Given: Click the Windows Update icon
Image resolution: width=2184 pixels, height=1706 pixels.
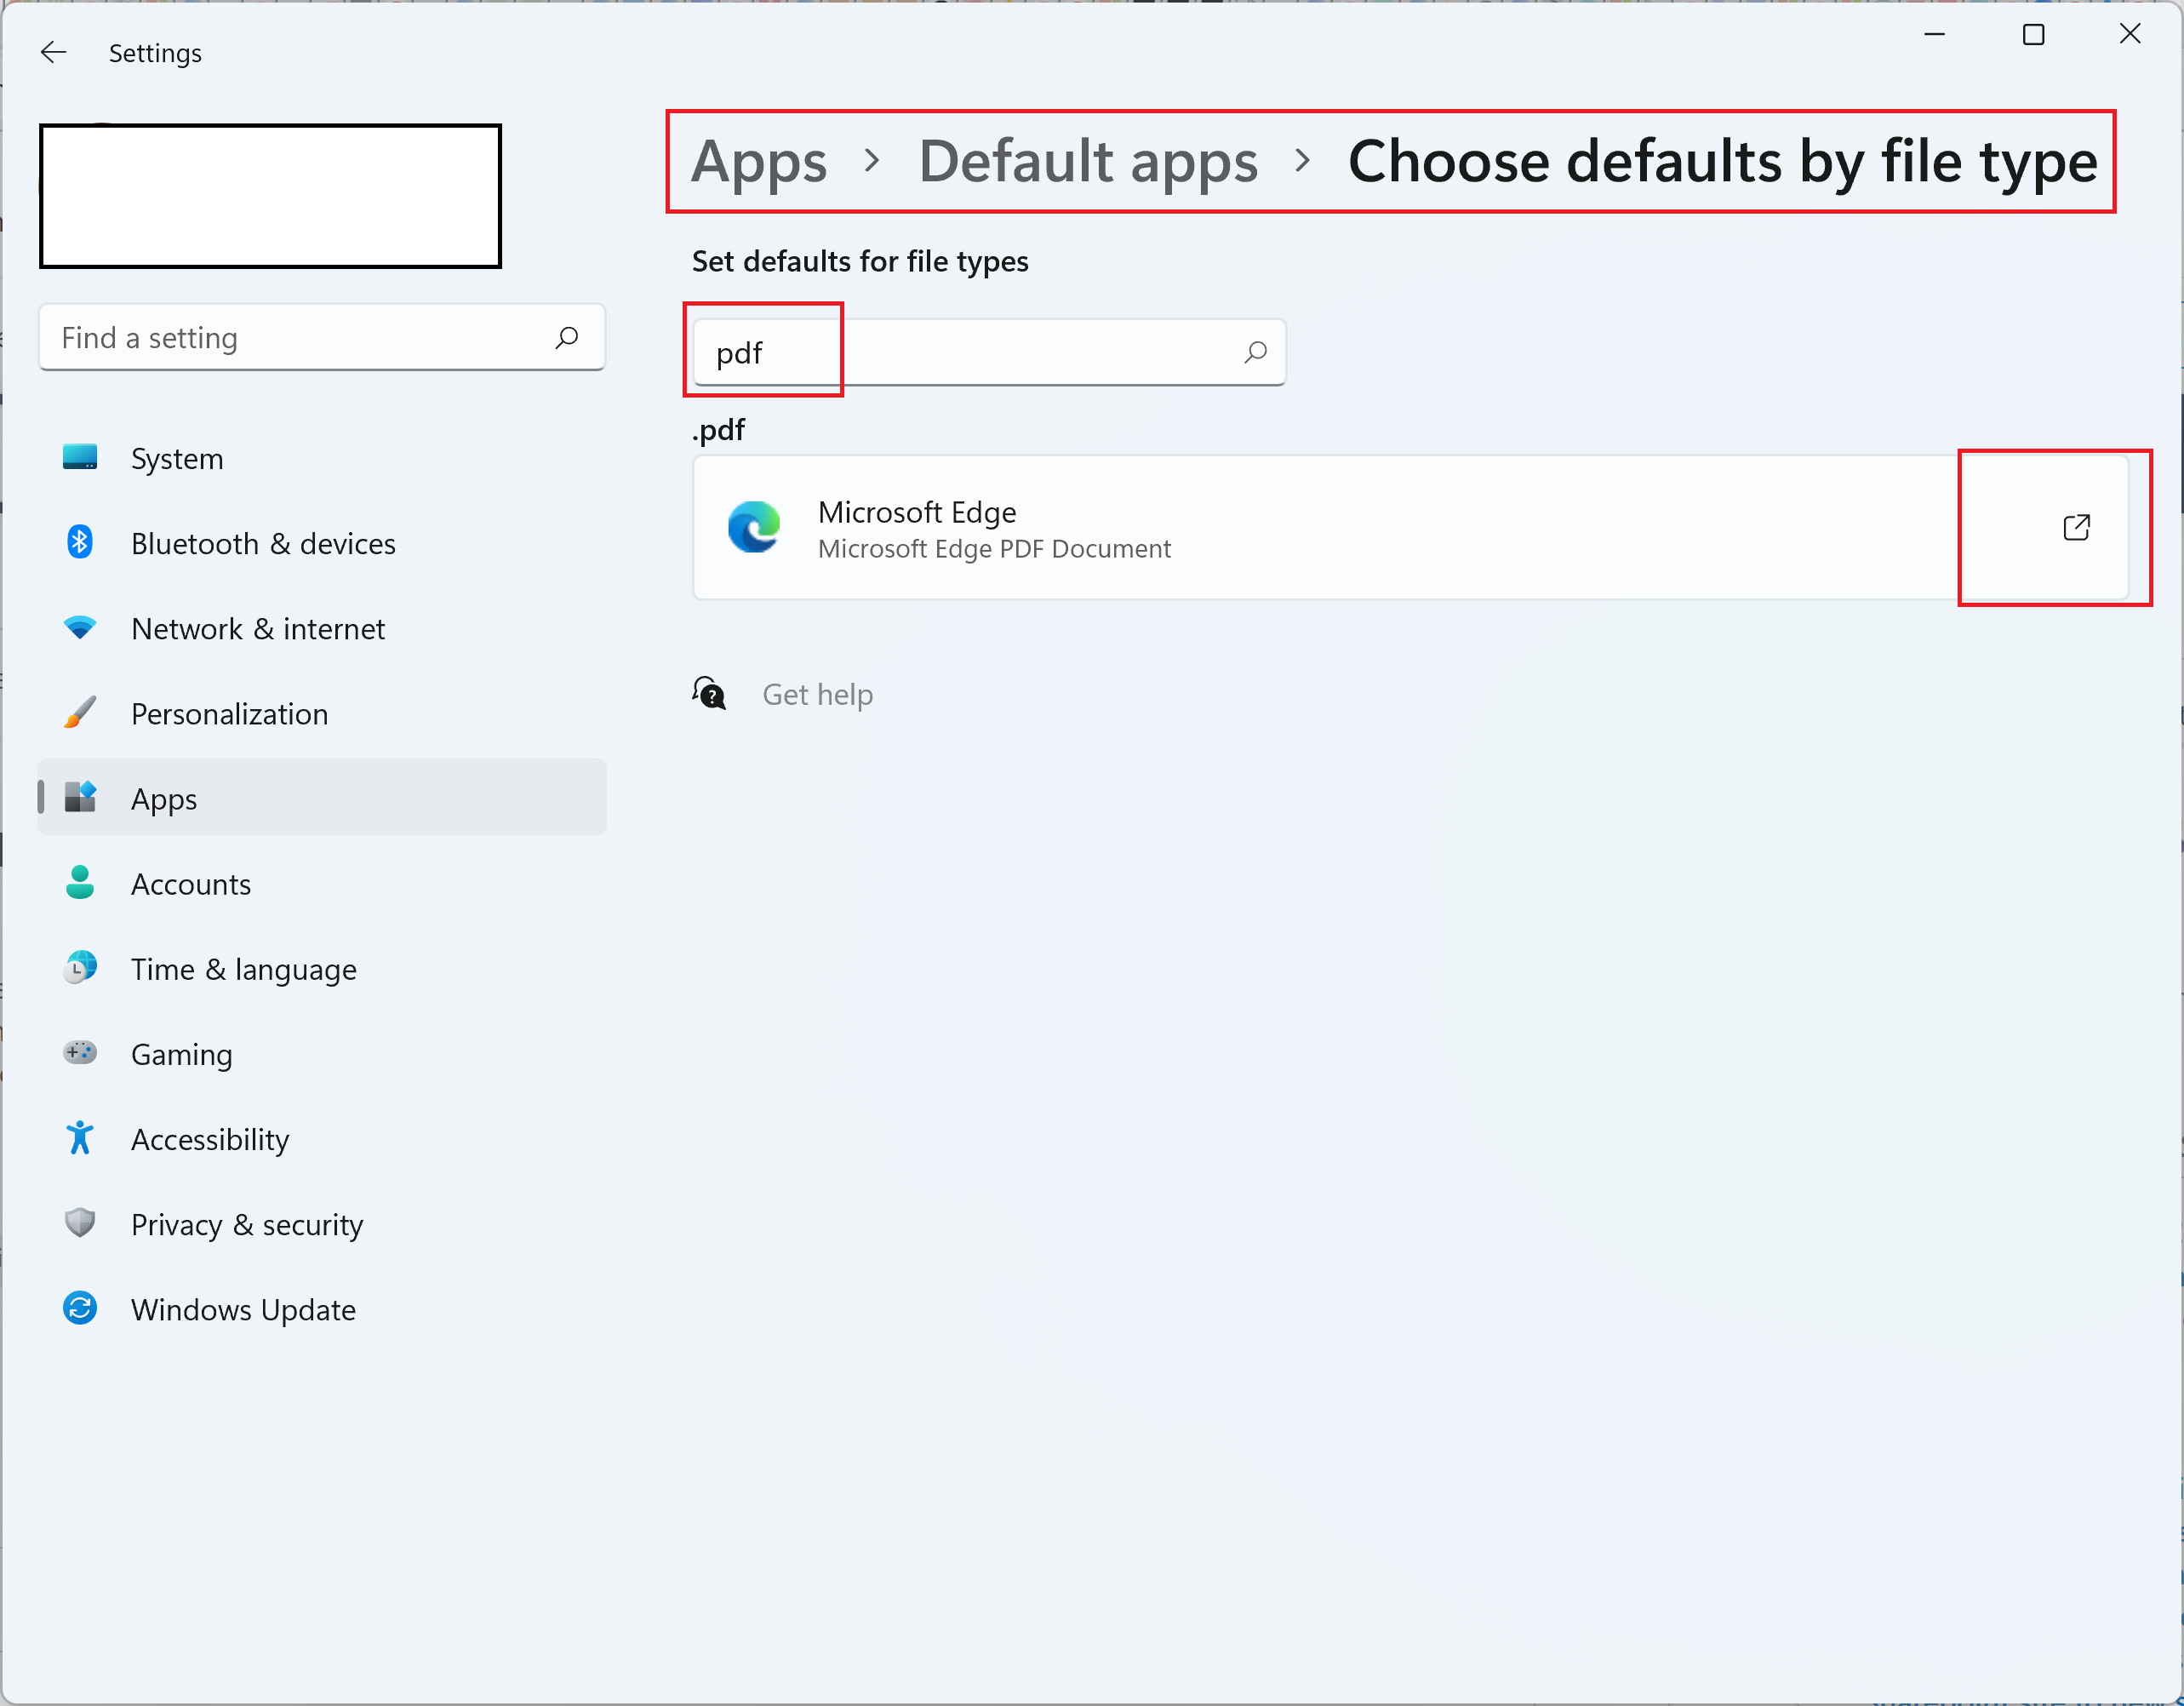Looking at the screenshot, I should [80, 1309].
